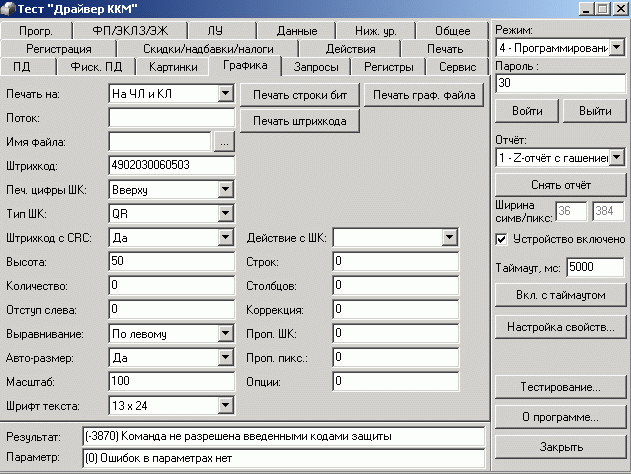Focus the 'Количество' input field
The height and width of the screenshot is (474, 631).
click(x=171, y=285)
